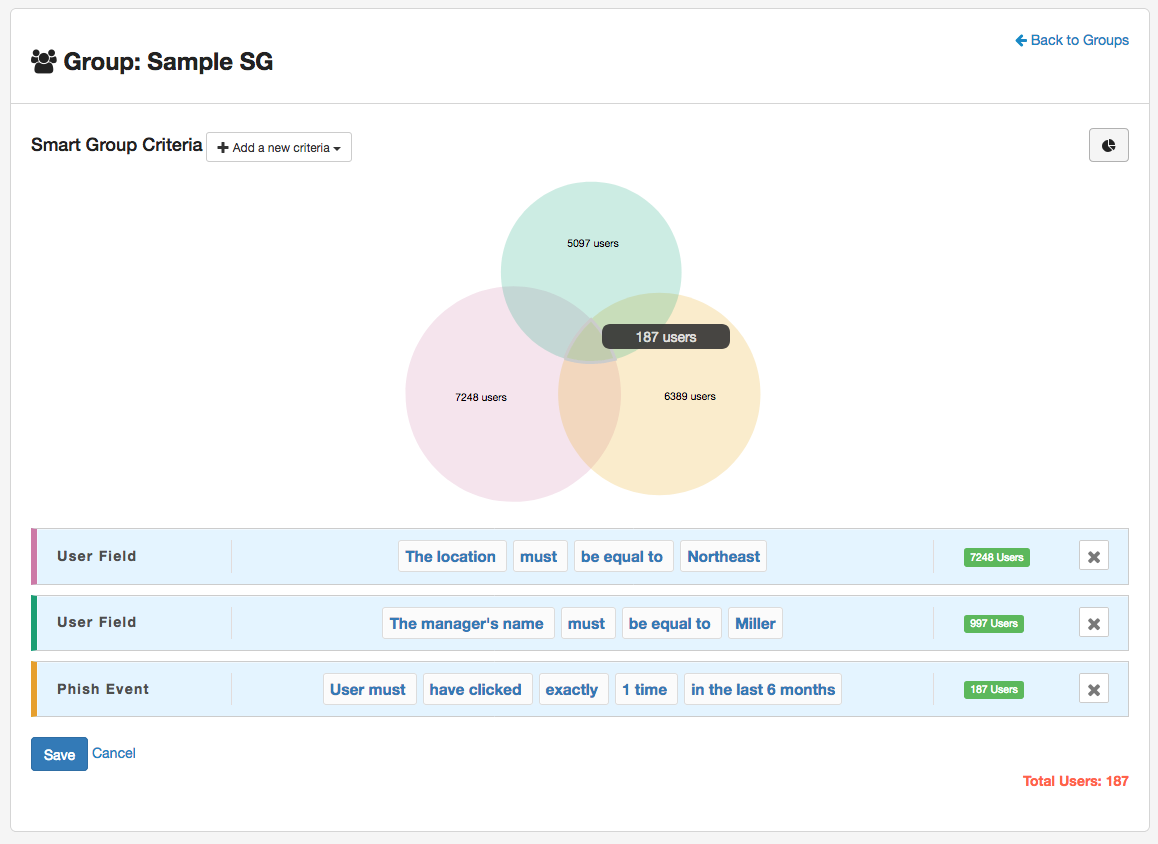The image size is (1158, 844).
Task: Change the 'in the last 6 months' timeframe
Action: (762, 689)
